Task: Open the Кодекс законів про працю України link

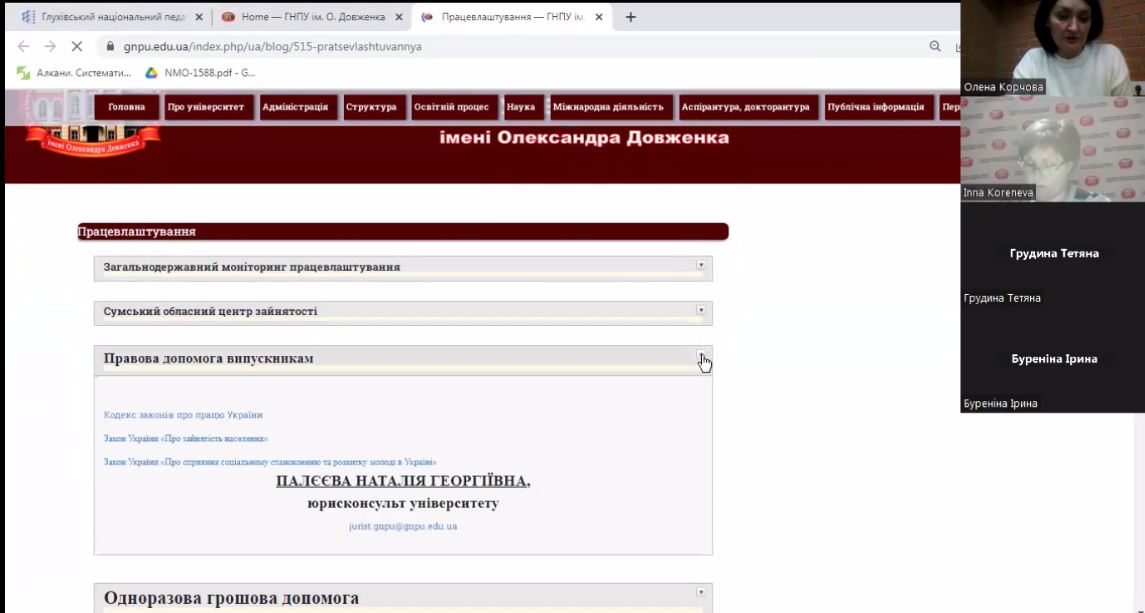Action: [x=183, y=415]
